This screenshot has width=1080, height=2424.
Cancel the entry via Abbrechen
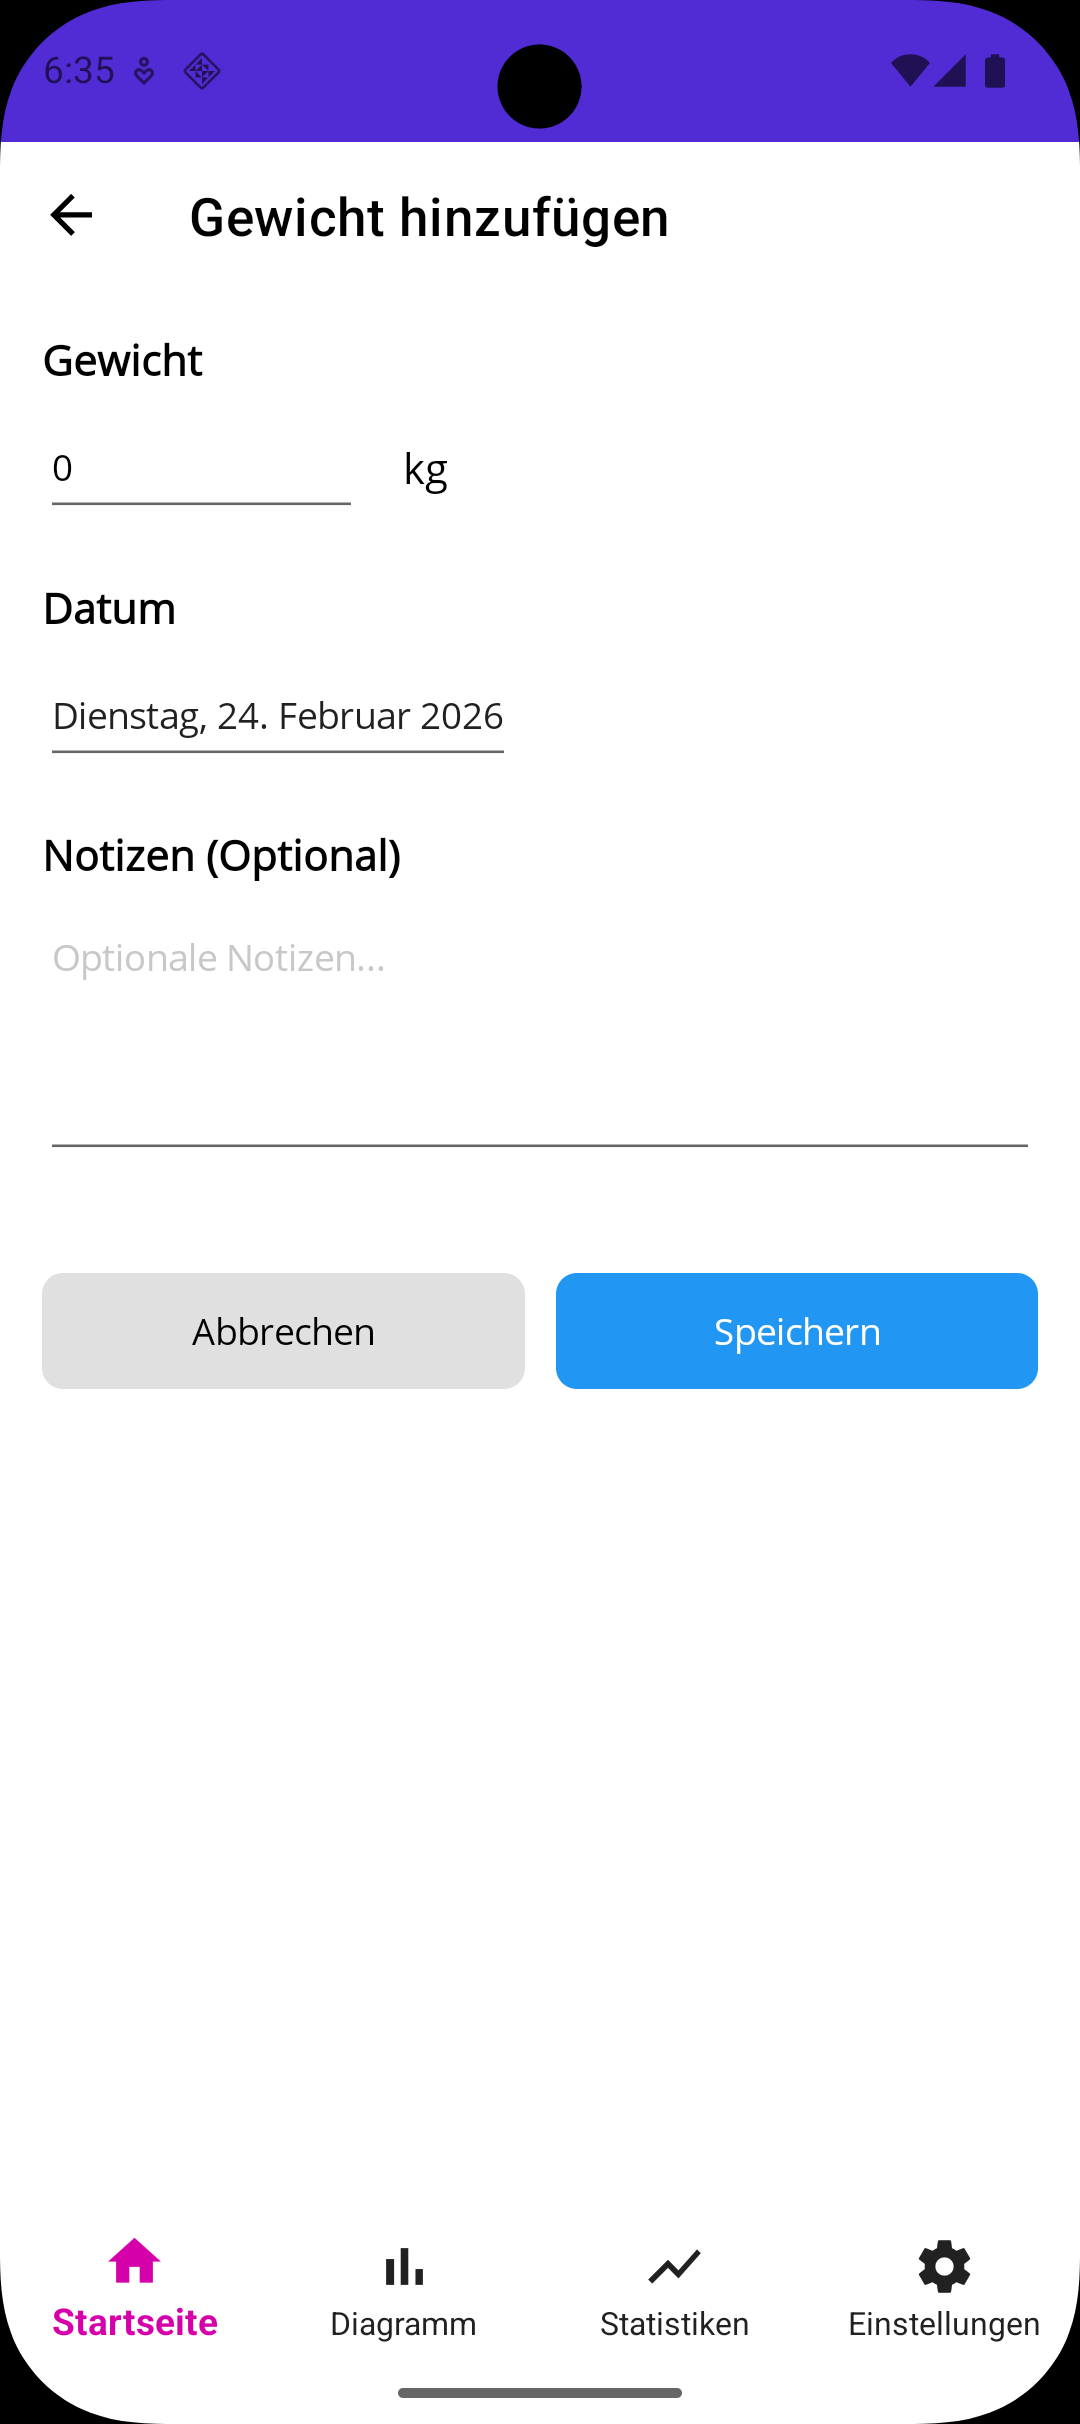coord(283,1330)
